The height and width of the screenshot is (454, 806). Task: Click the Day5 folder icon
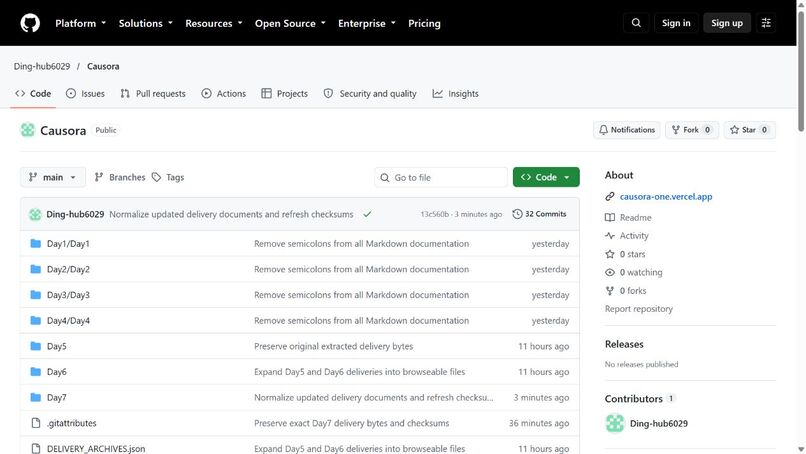35,346
